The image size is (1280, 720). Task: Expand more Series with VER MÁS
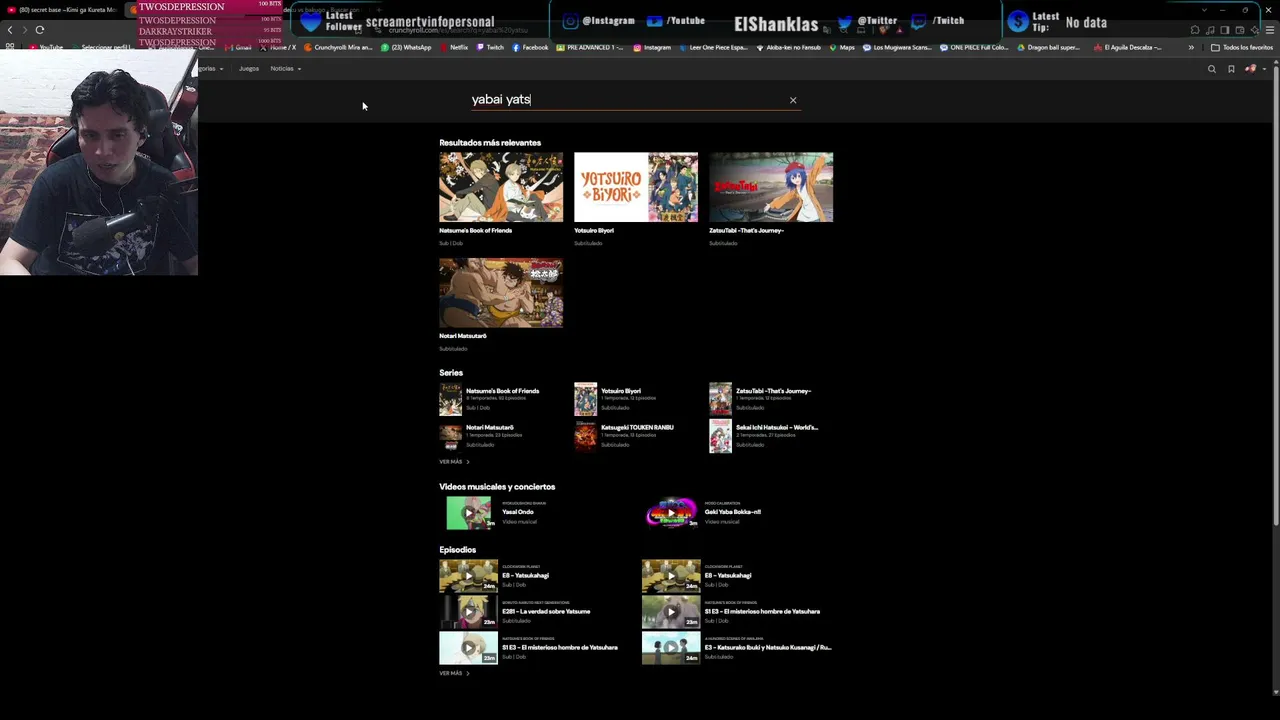454,462
